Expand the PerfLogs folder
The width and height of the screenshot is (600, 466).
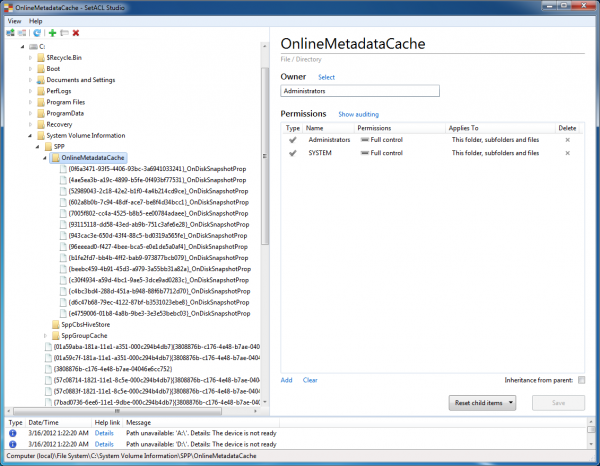pos(30,91)
